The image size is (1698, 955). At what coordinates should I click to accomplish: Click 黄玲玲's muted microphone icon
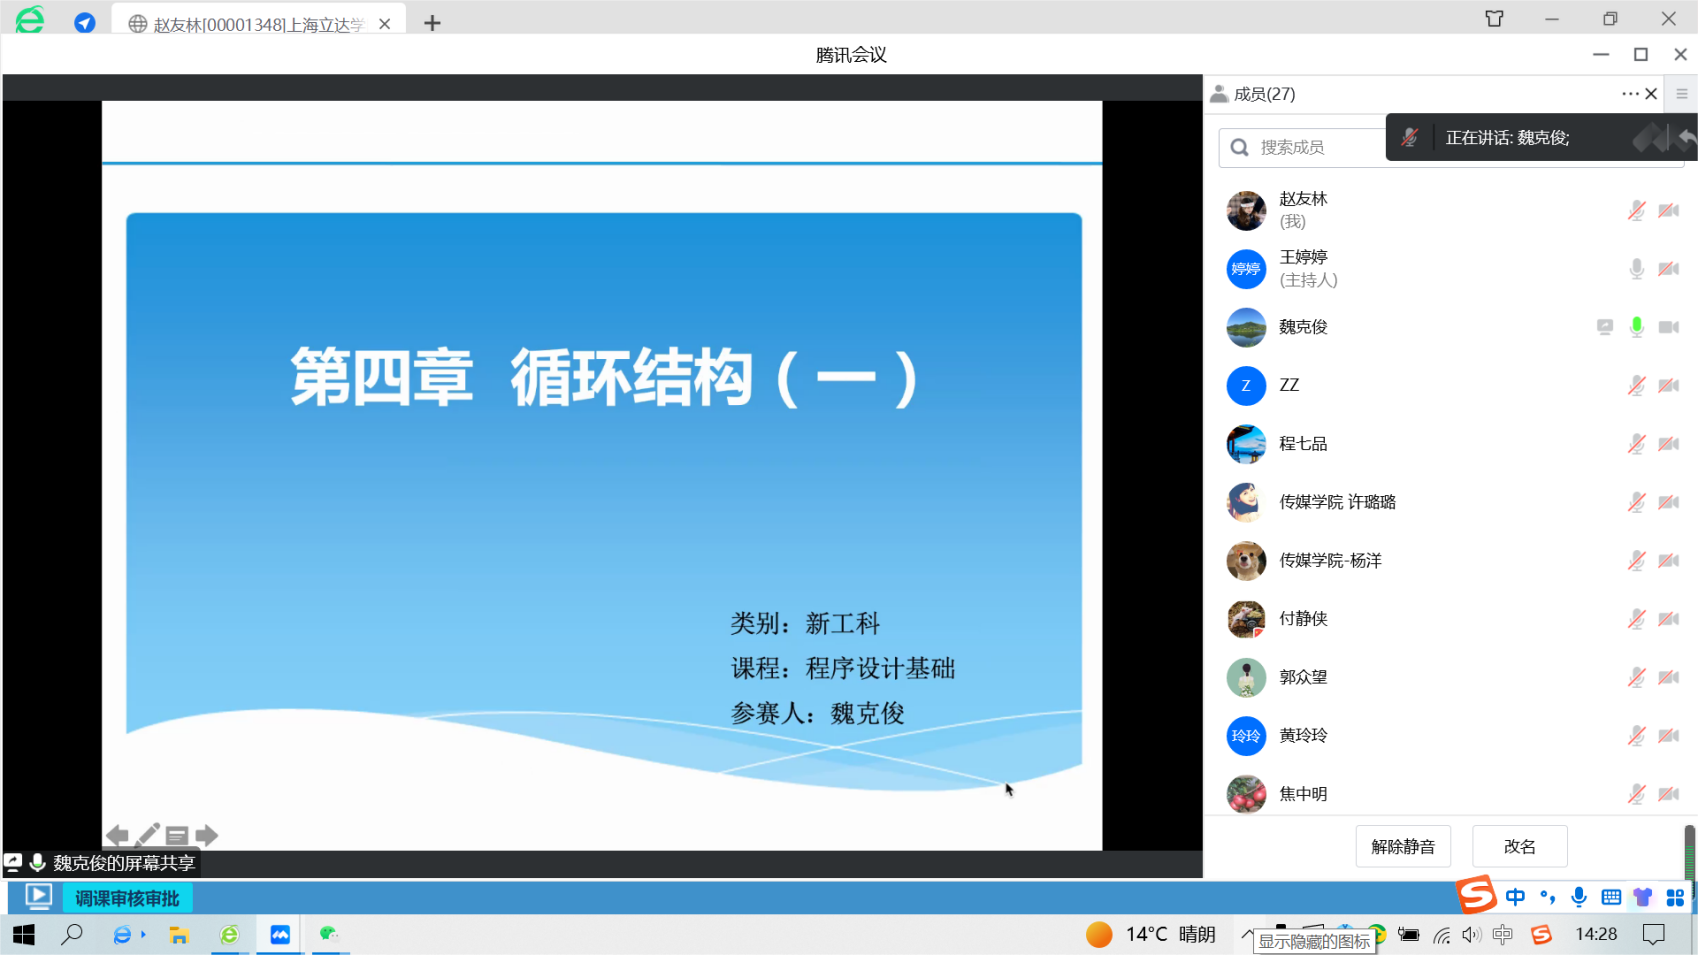(x=1637, y=736)
